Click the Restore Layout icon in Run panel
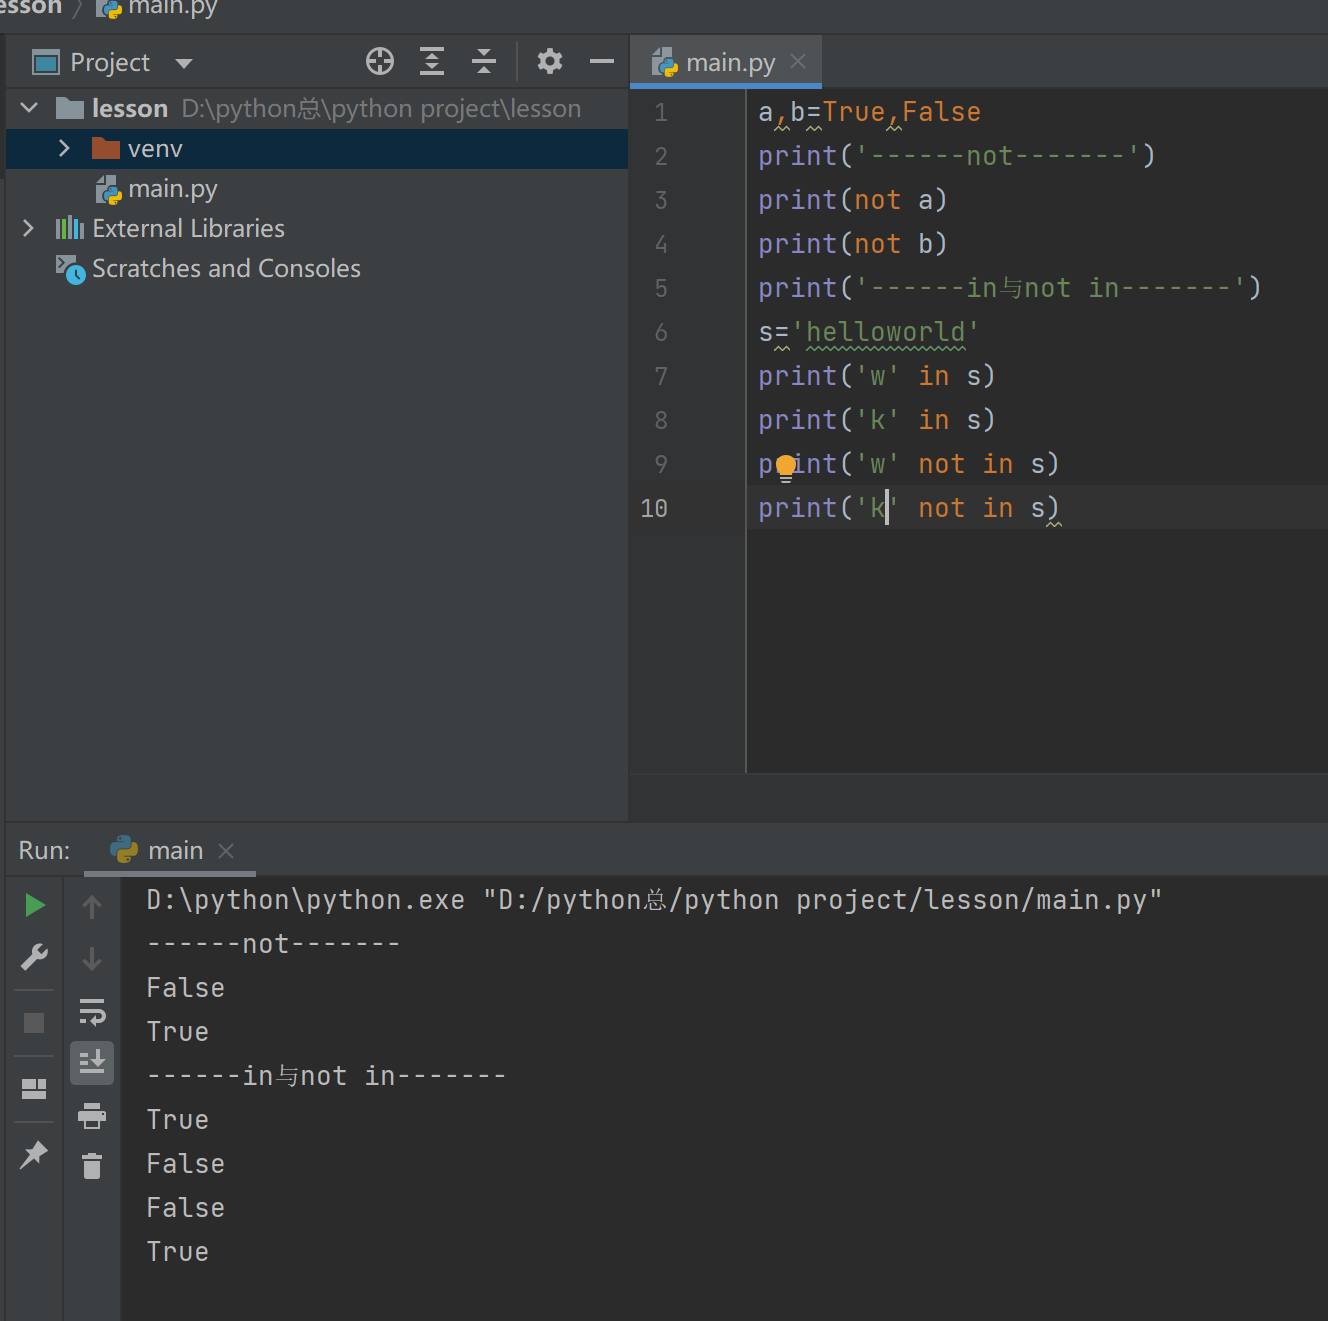Image resolution: width=1328 pixels, height=1321 pixels. tap(34, 1088)
